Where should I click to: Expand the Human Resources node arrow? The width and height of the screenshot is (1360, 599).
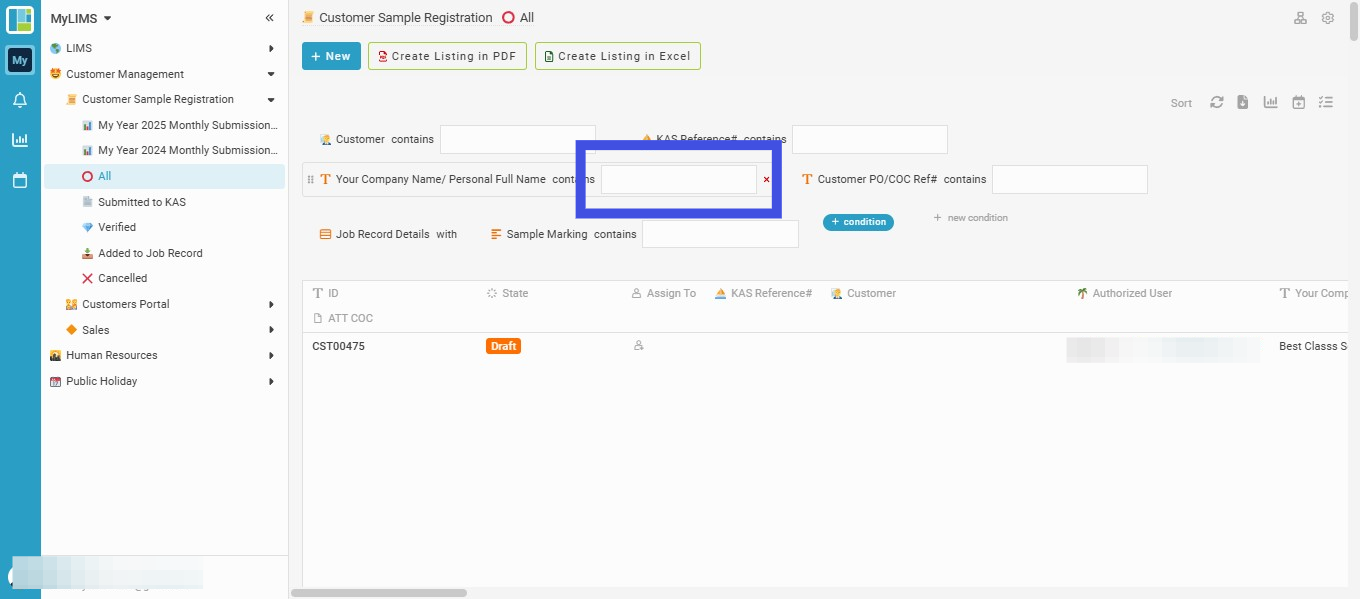271,355
